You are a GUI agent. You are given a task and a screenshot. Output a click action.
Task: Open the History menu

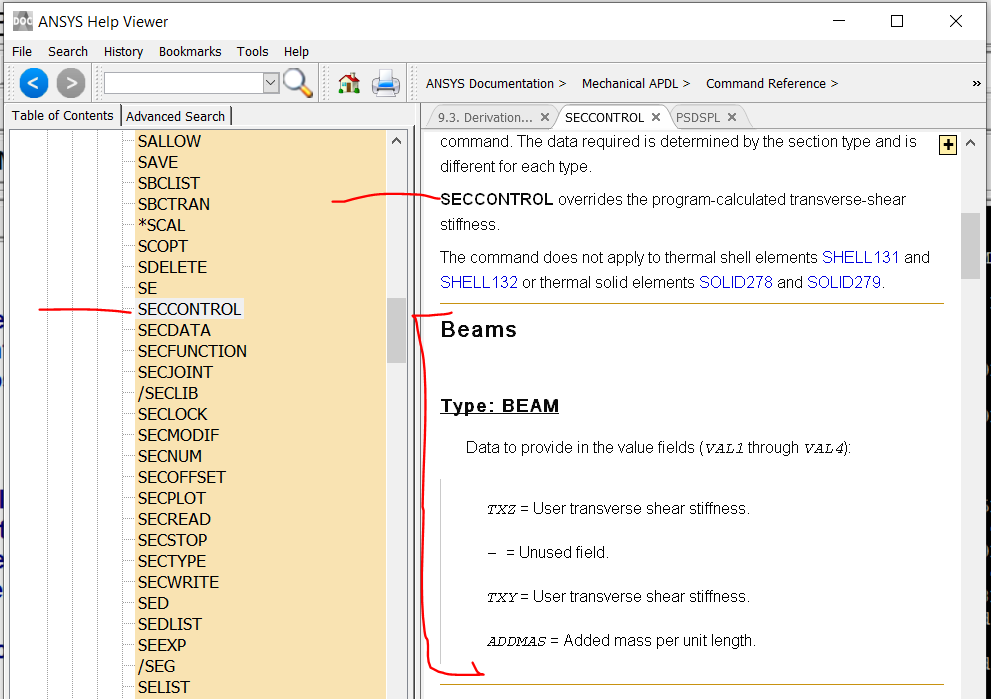123,51
